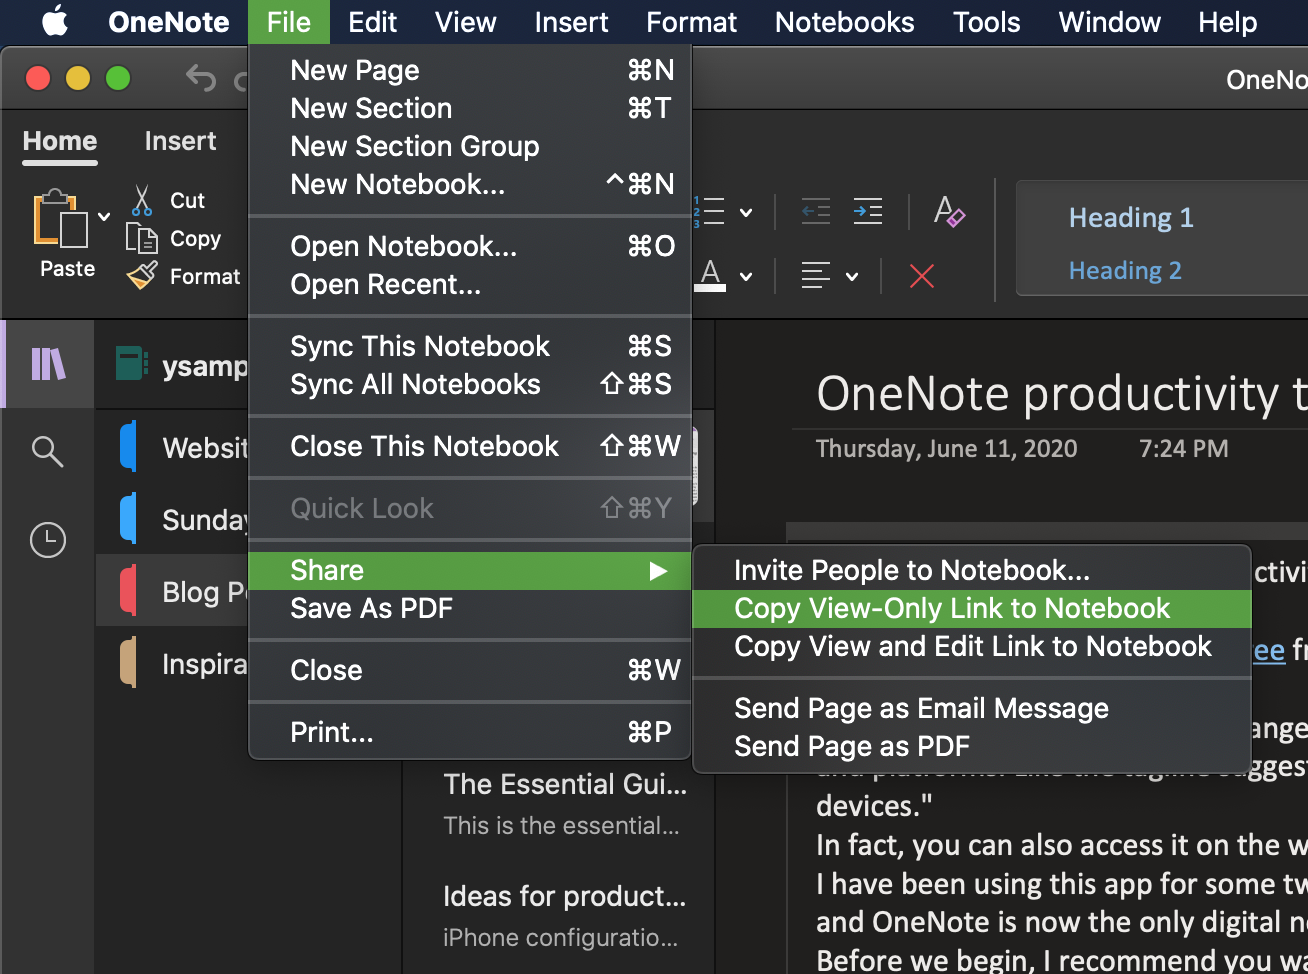Open recent notes clock icon
Image resolution: width=1308 pixels, height=974 pixels.
(x=48, y=540)
